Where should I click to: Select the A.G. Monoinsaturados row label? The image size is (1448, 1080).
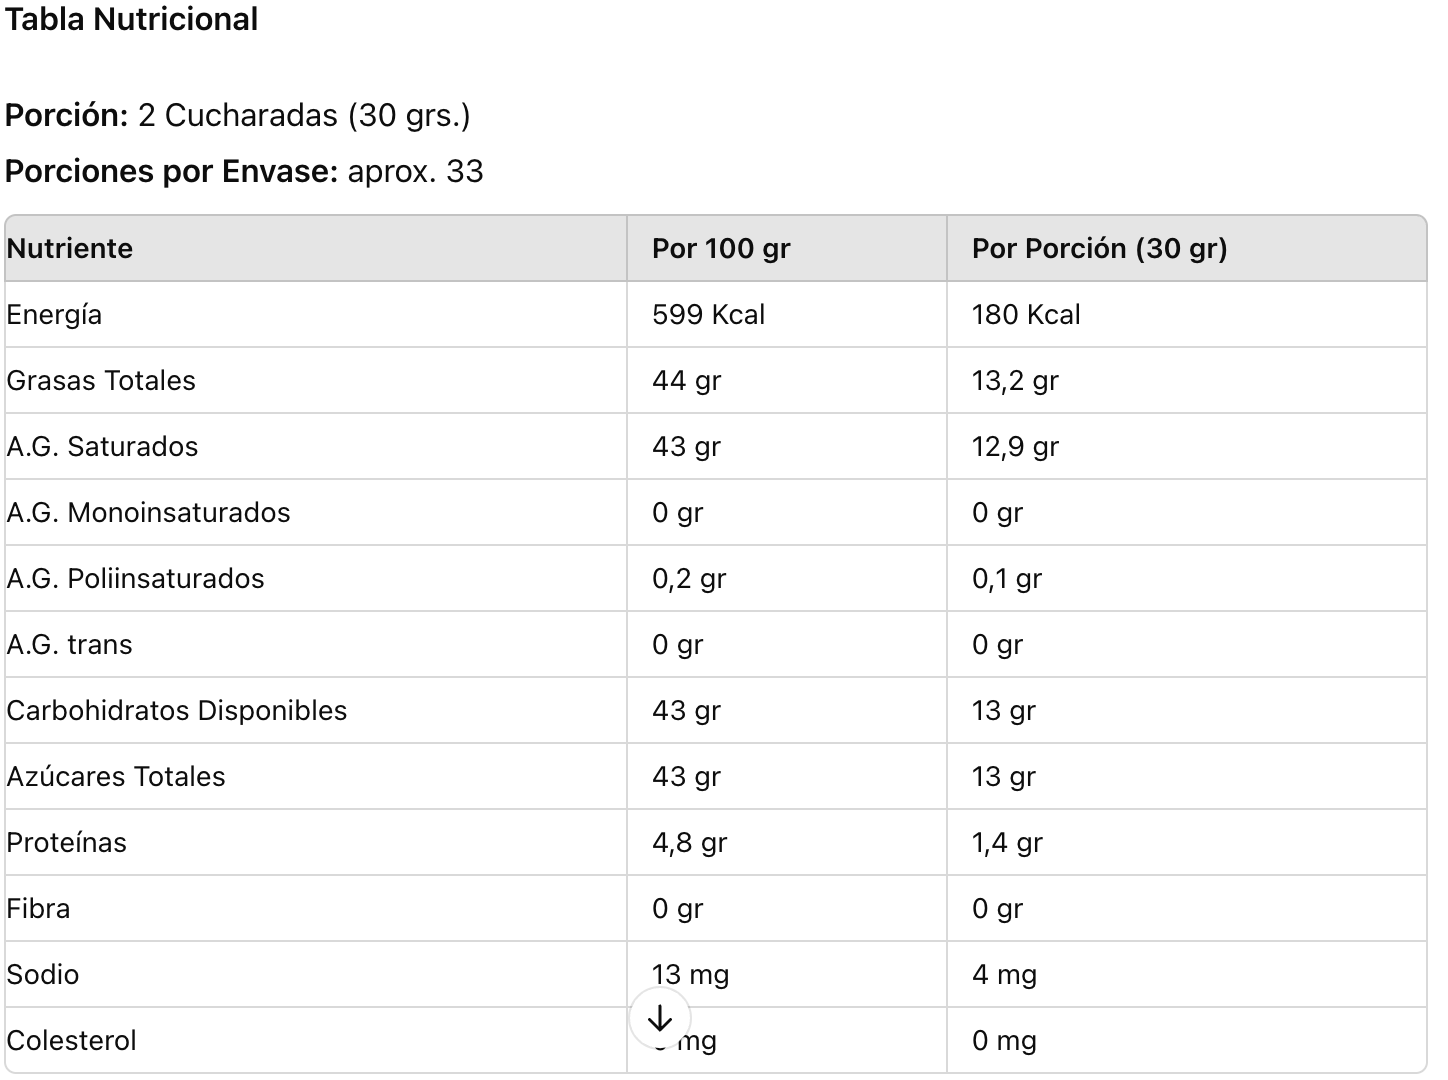[x=148, y=512]
